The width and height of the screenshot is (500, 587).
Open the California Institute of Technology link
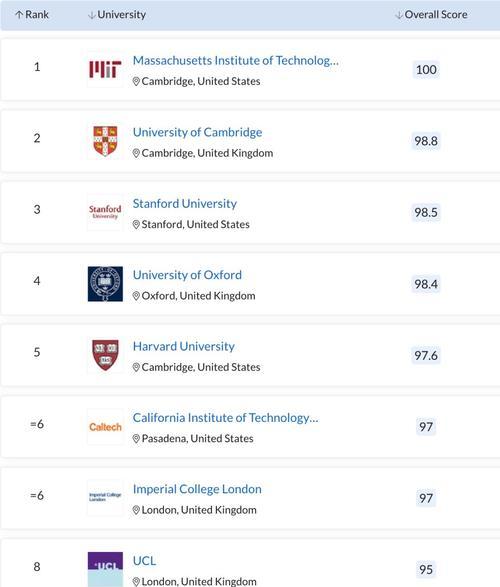(x=226, y=418)
